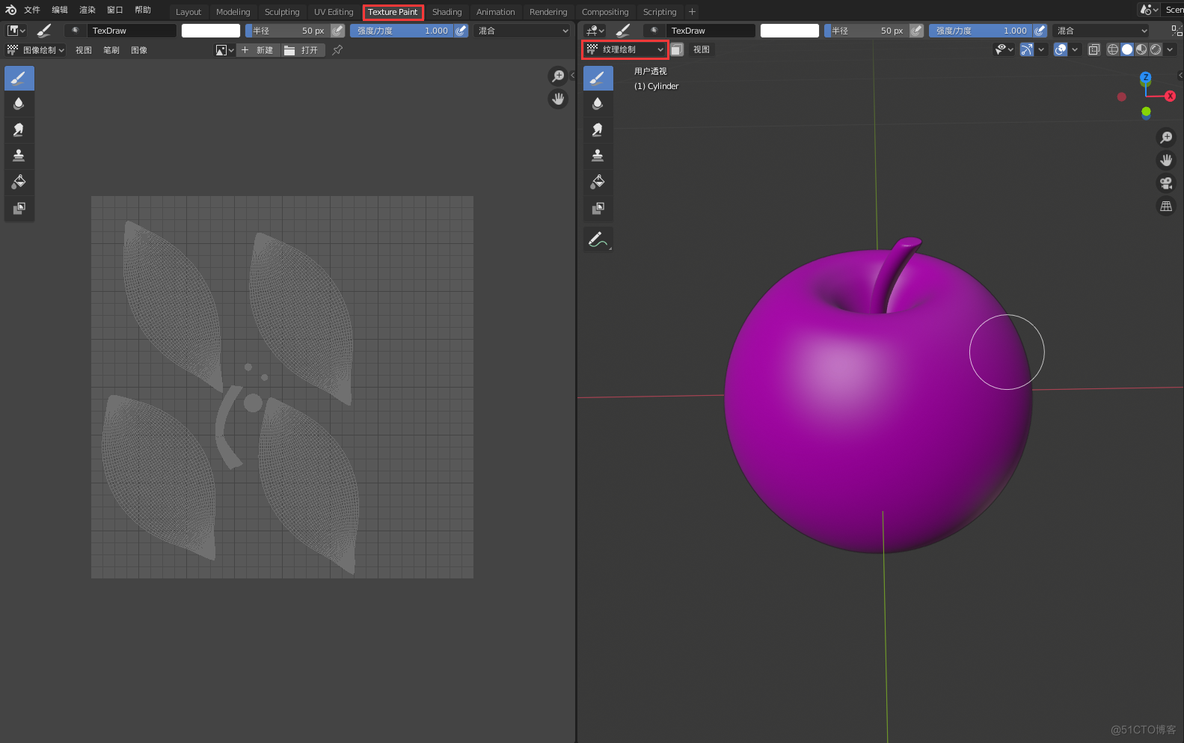
Task: Open image browse dropdown beside 新建
Action: coord(224,50)
